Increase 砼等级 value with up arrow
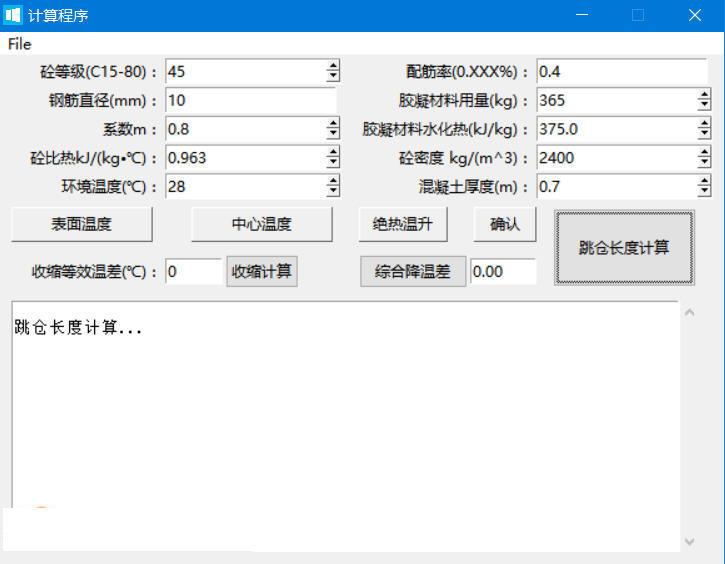Screen dimensions: 725x564 click(333, 66)
